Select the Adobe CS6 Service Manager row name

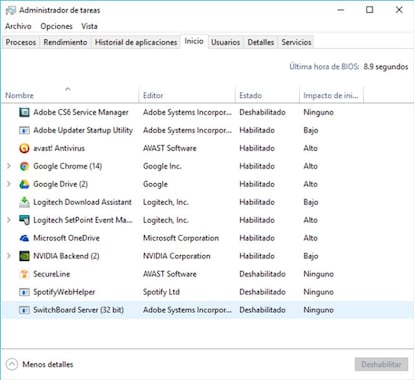point(81,112)
